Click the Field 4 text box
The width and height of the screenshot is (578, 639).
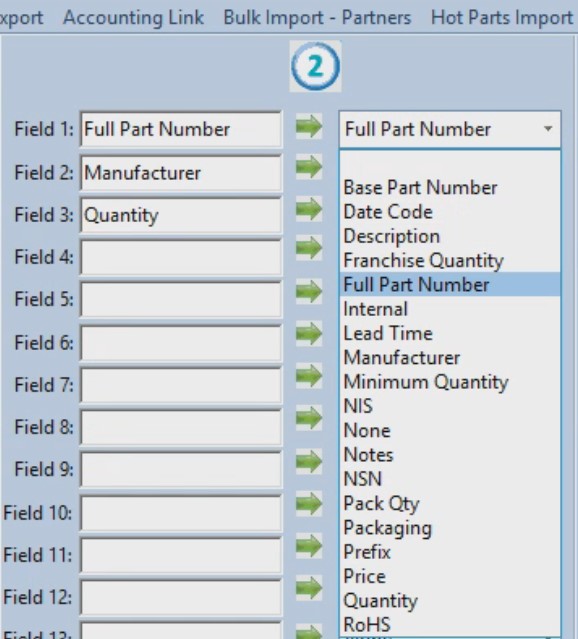tap(181, 258)
